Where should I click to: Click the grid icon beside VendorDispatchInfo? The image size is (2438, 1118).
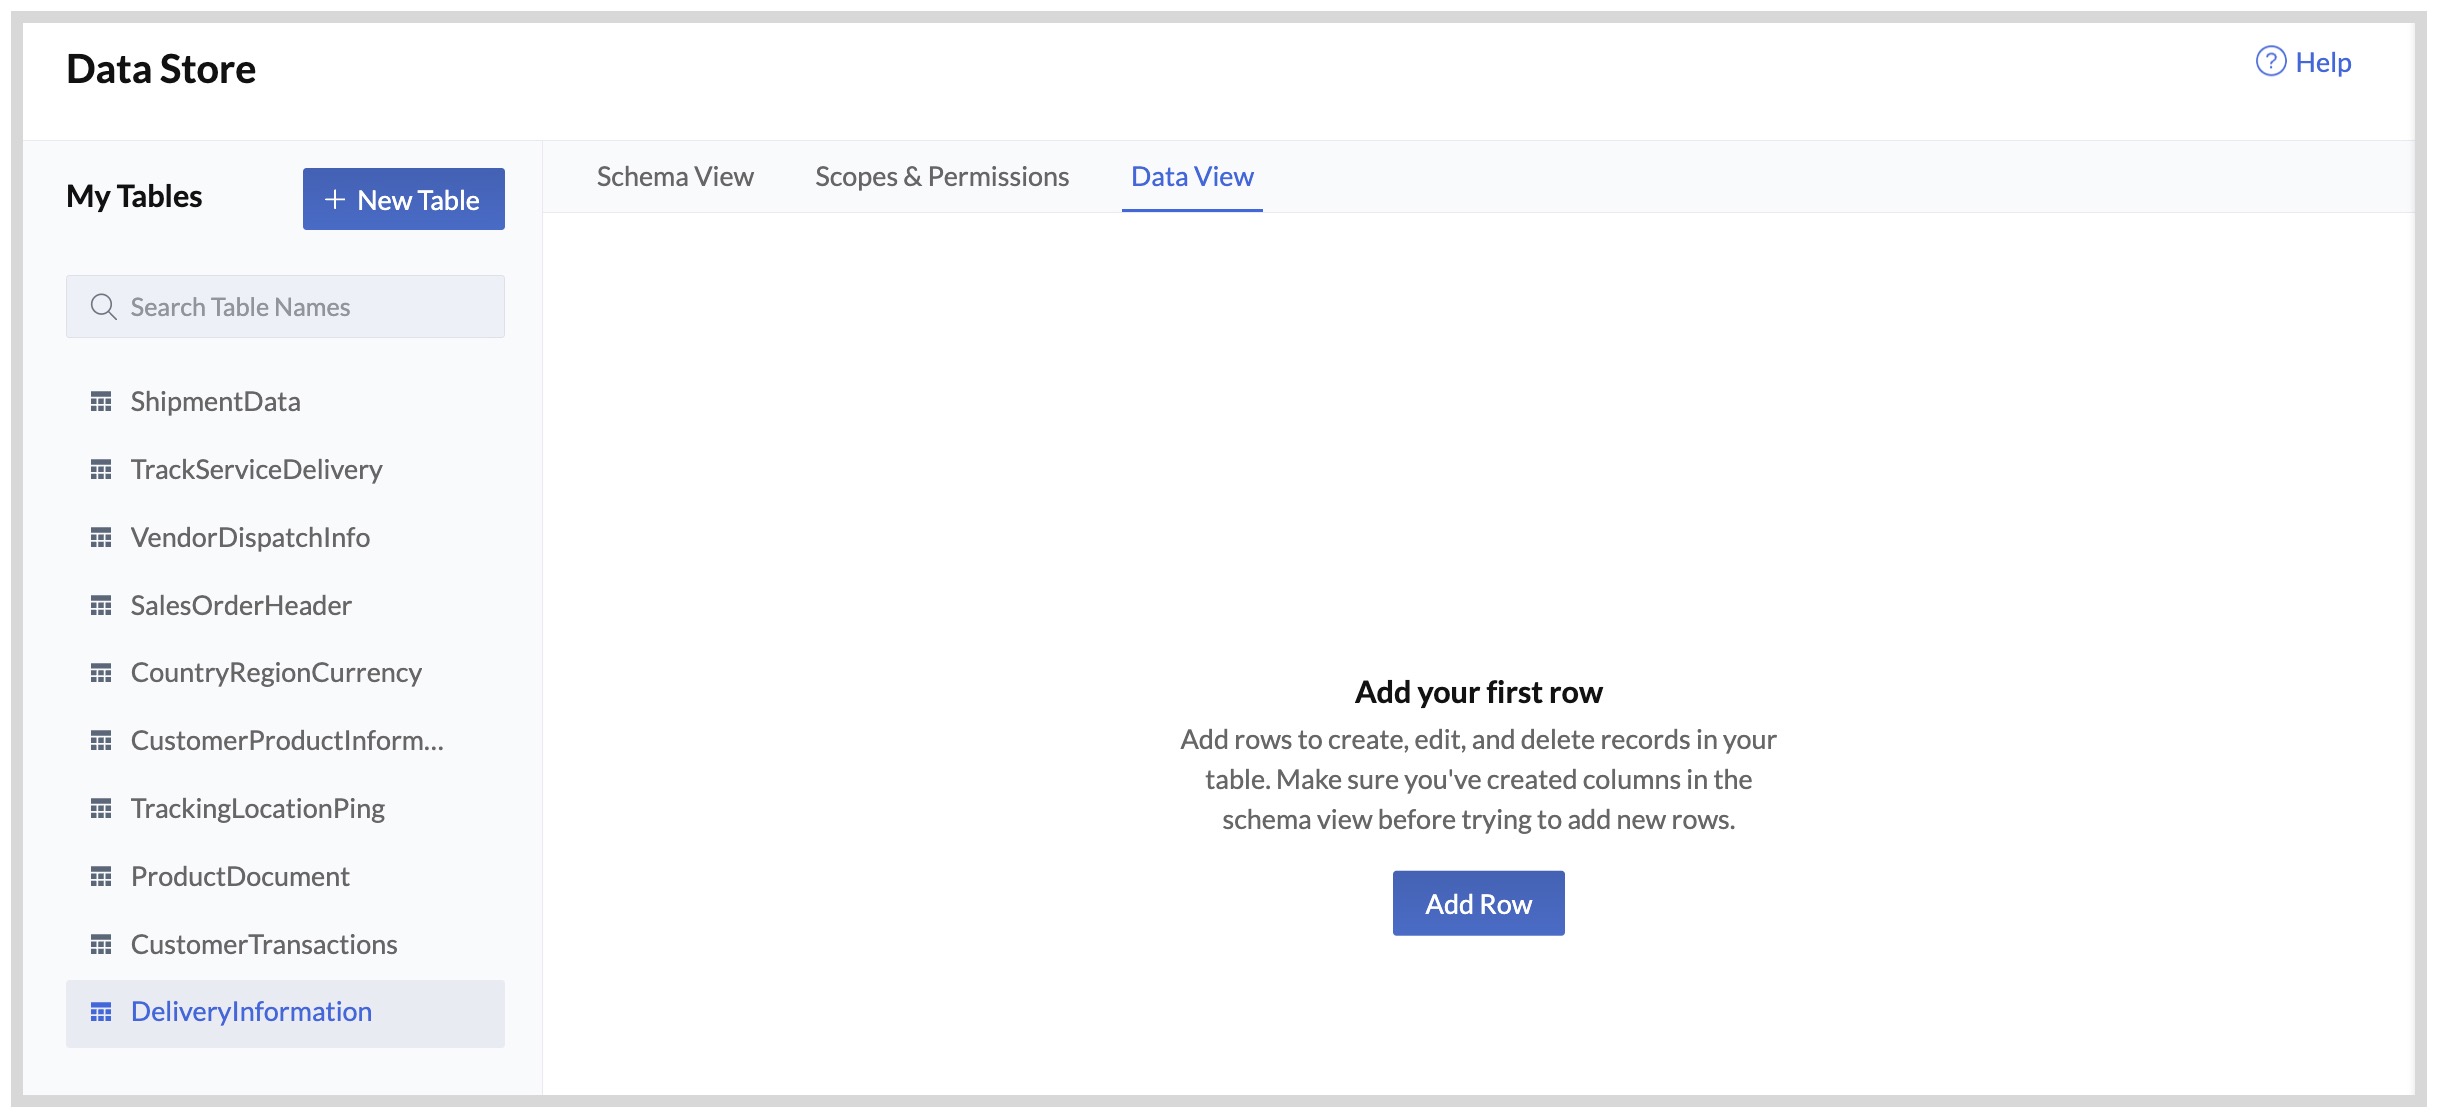point(101,538)
